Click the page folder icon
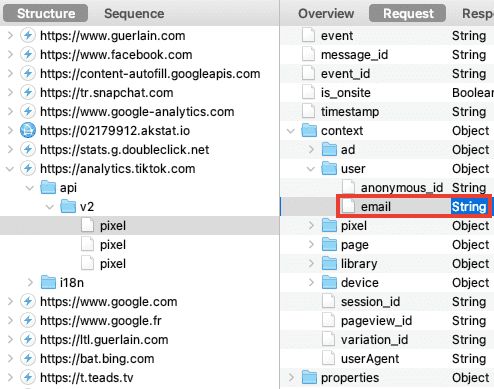494x389 pixels. coord(329,244)
